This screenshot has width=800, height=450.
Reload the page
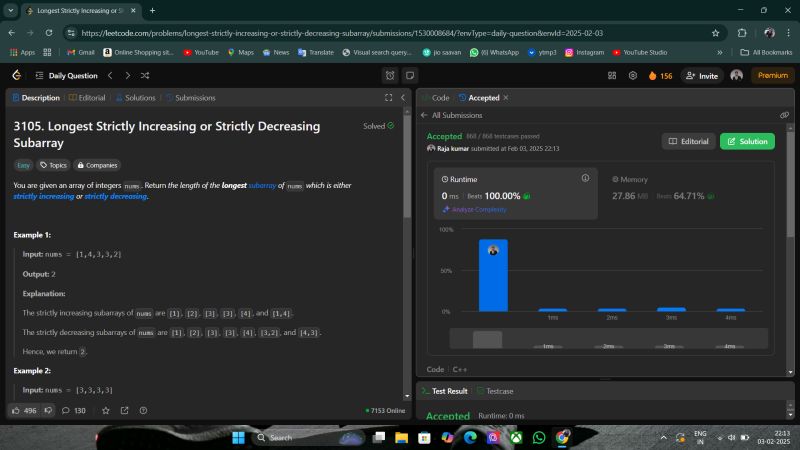coord(49,33)
